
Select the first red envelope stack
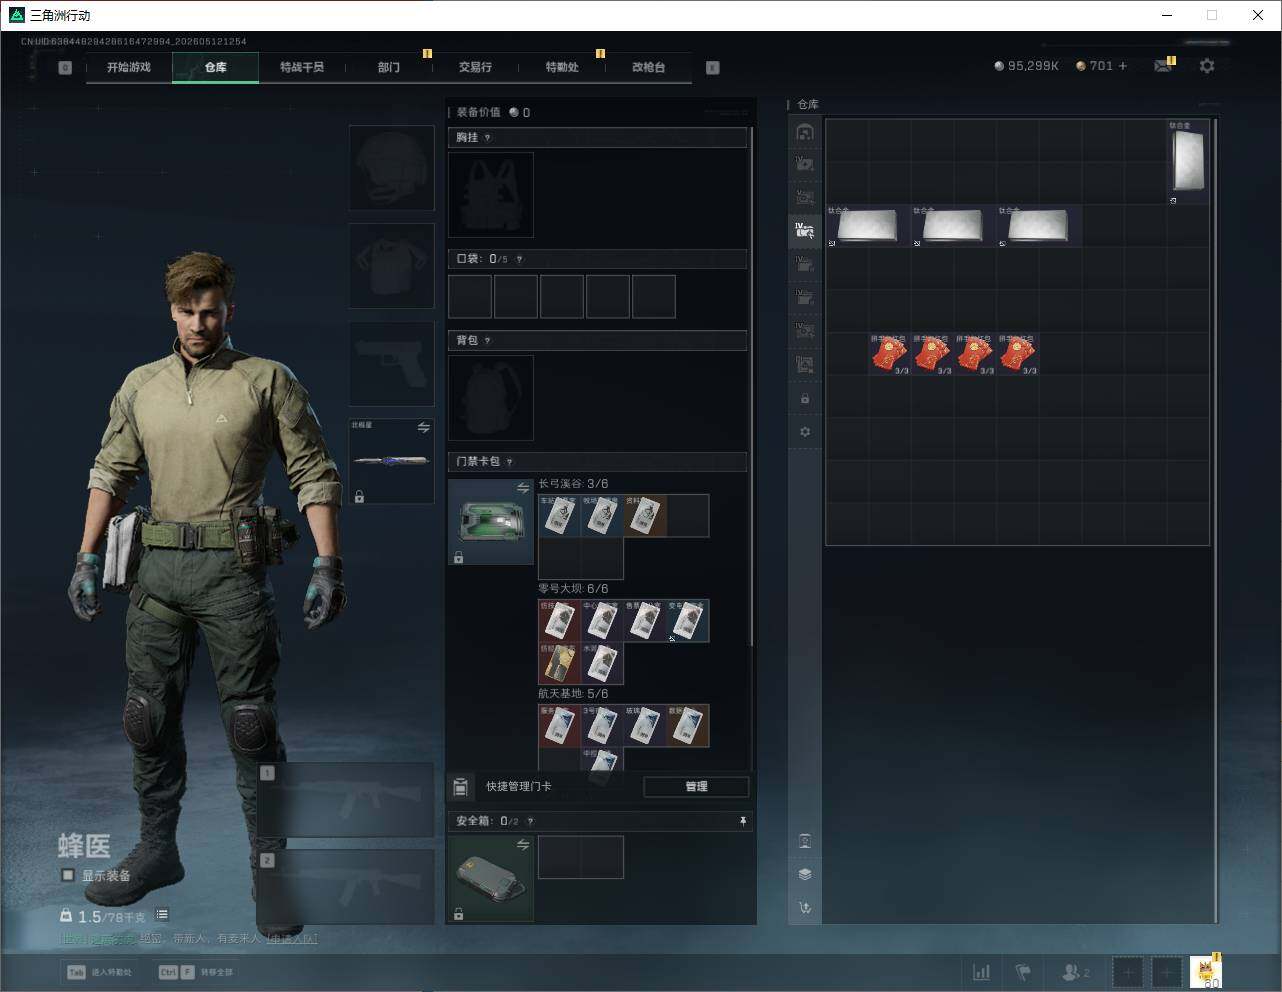890,354
